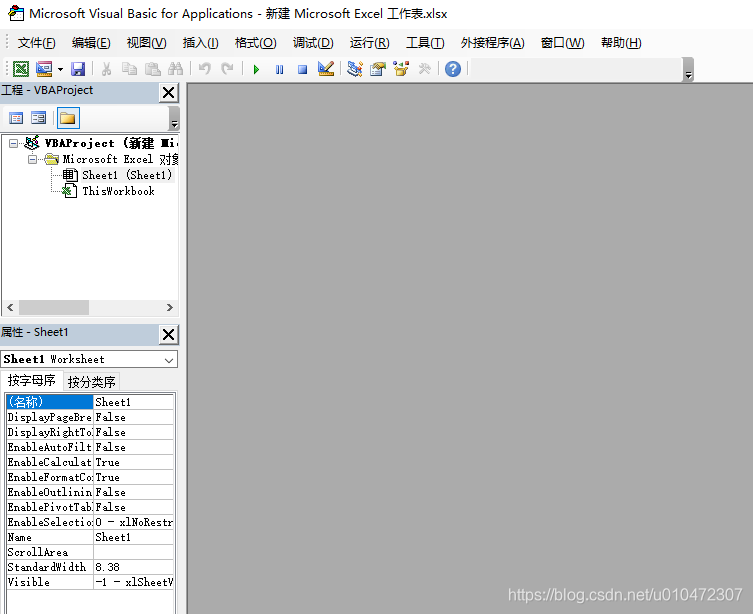This screenshot has width=753, height=614.
Task: Click the Paste clipboard icon
Action: click(153, 69)
